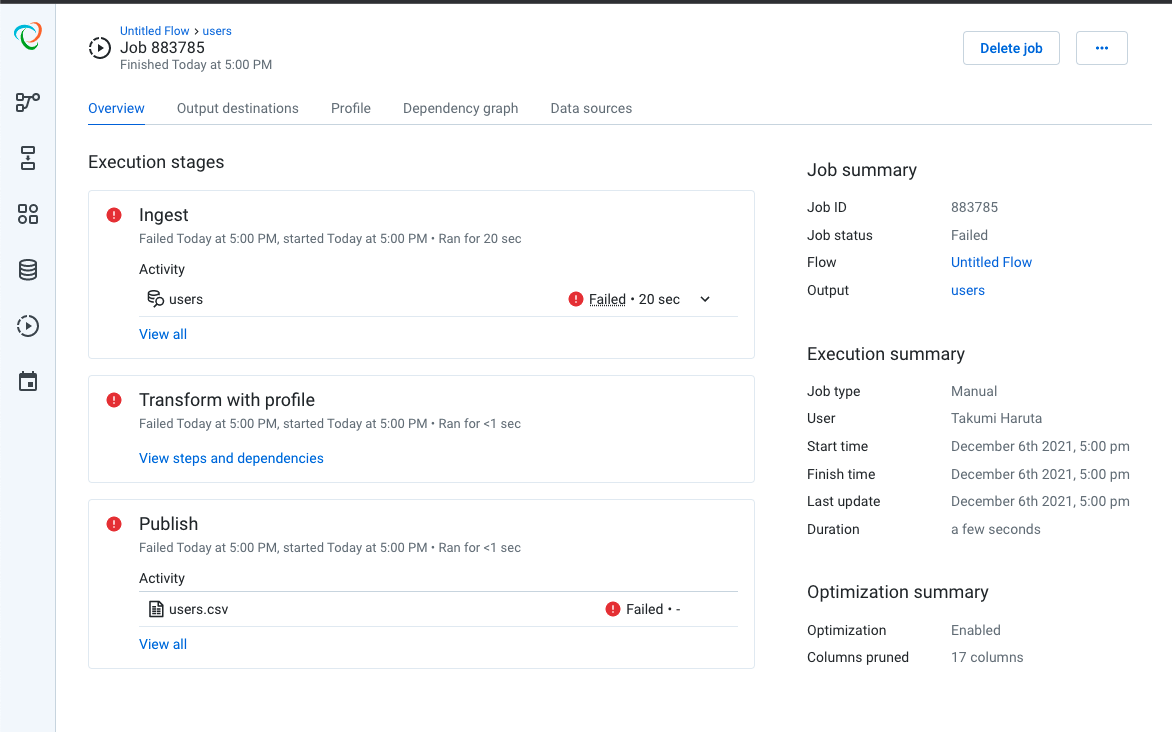Open Job history from the sidebar

tap(27, 326)
